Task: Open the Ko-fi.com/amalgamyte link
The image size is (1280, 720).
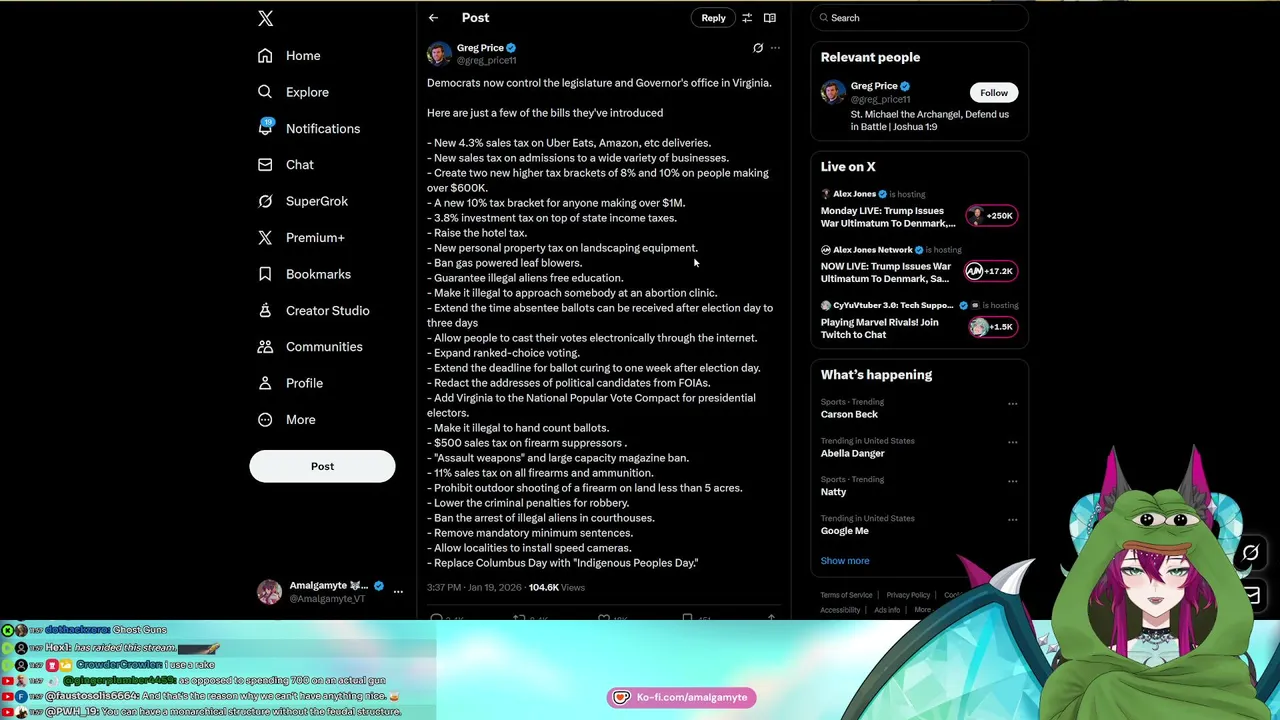Action: [x=681, y=697]
